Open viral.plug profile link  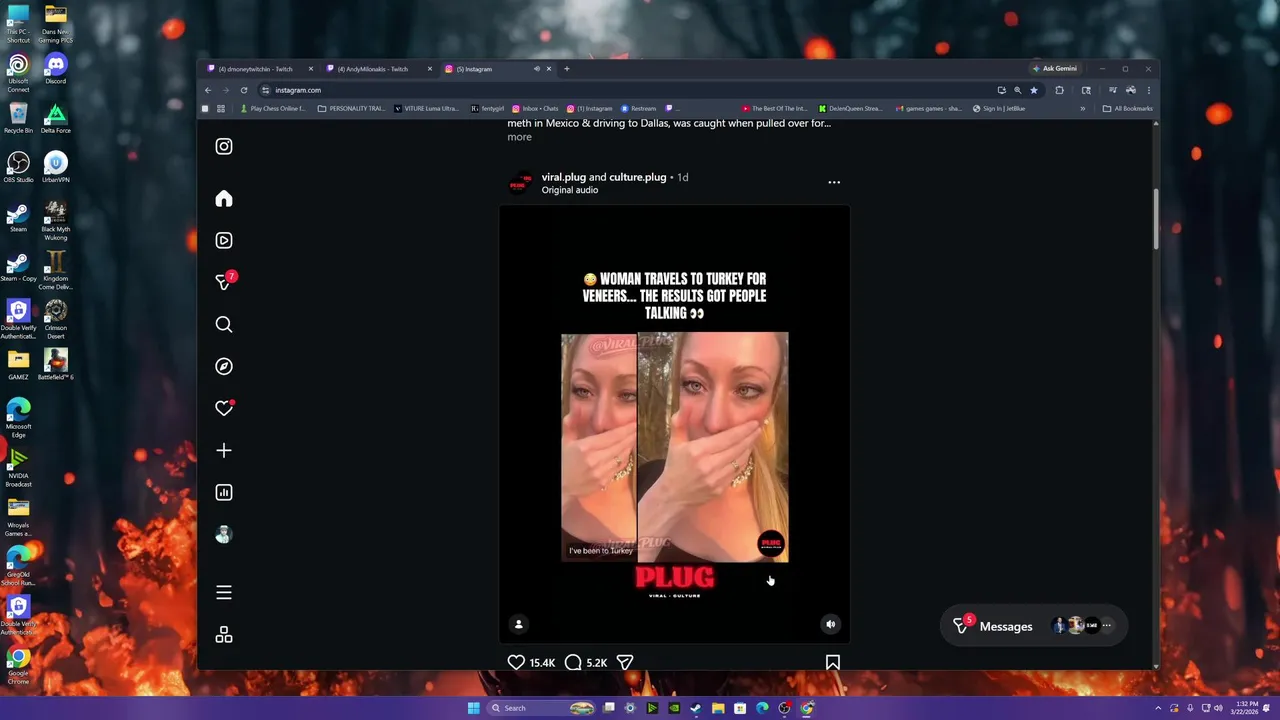pos(564,177)
